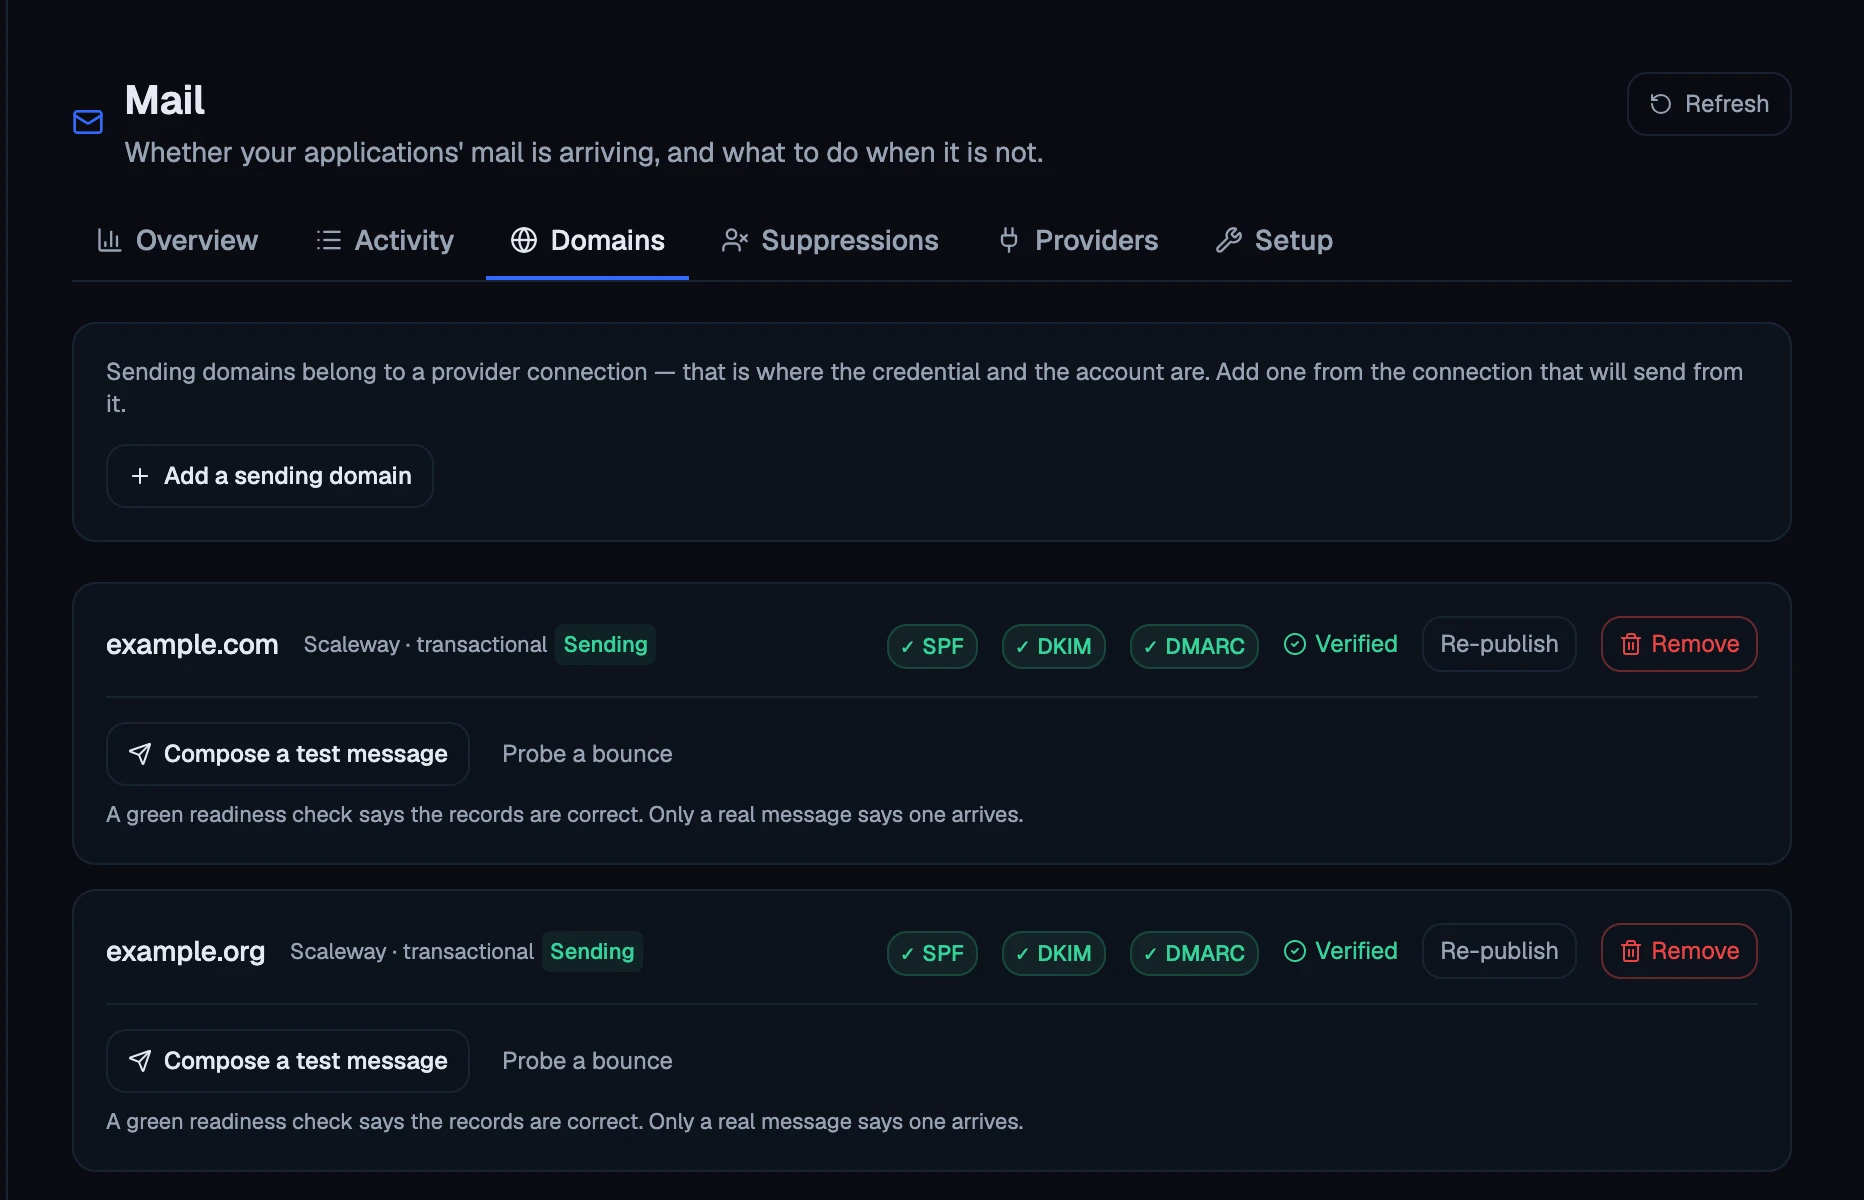Switch to the Overview tab
This screenshot has height=1200, width=1864.
click(x=177, y=240)
